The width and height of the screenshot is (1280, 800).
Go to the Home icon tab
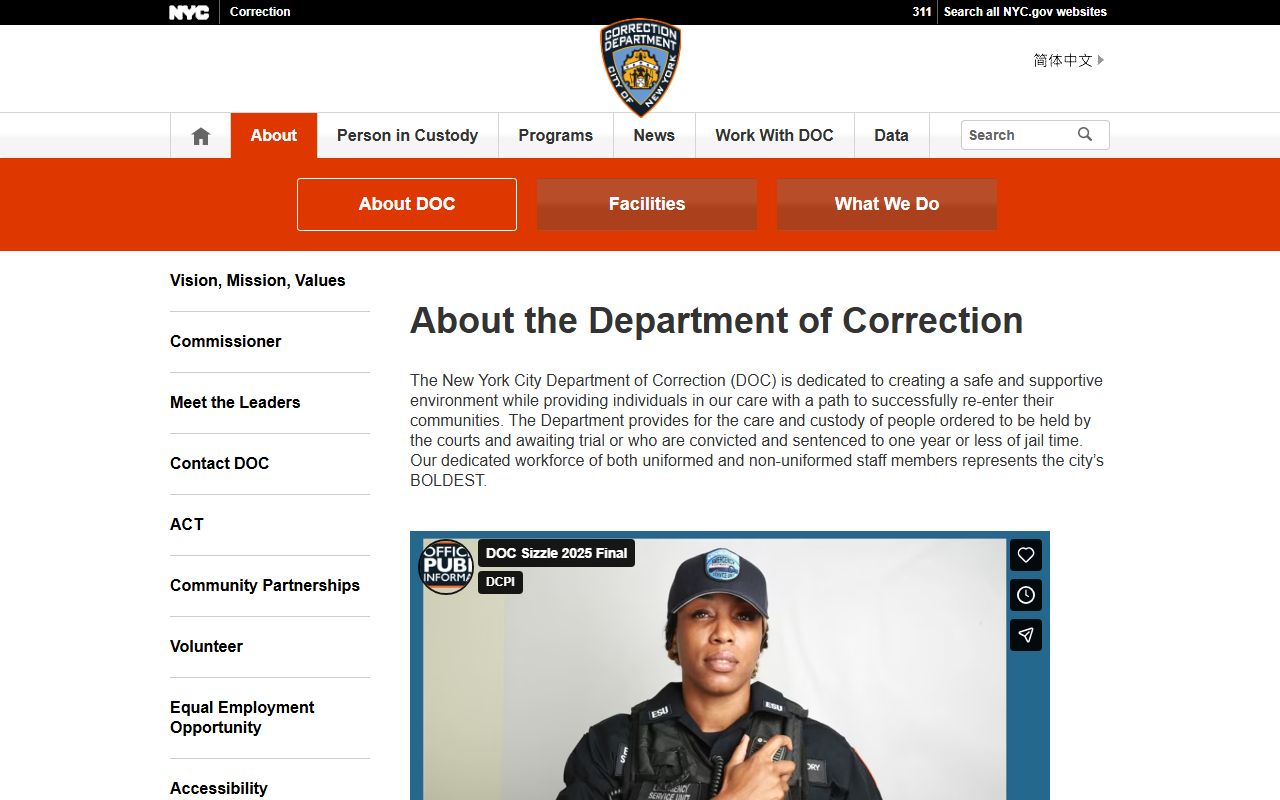point(201,136)
